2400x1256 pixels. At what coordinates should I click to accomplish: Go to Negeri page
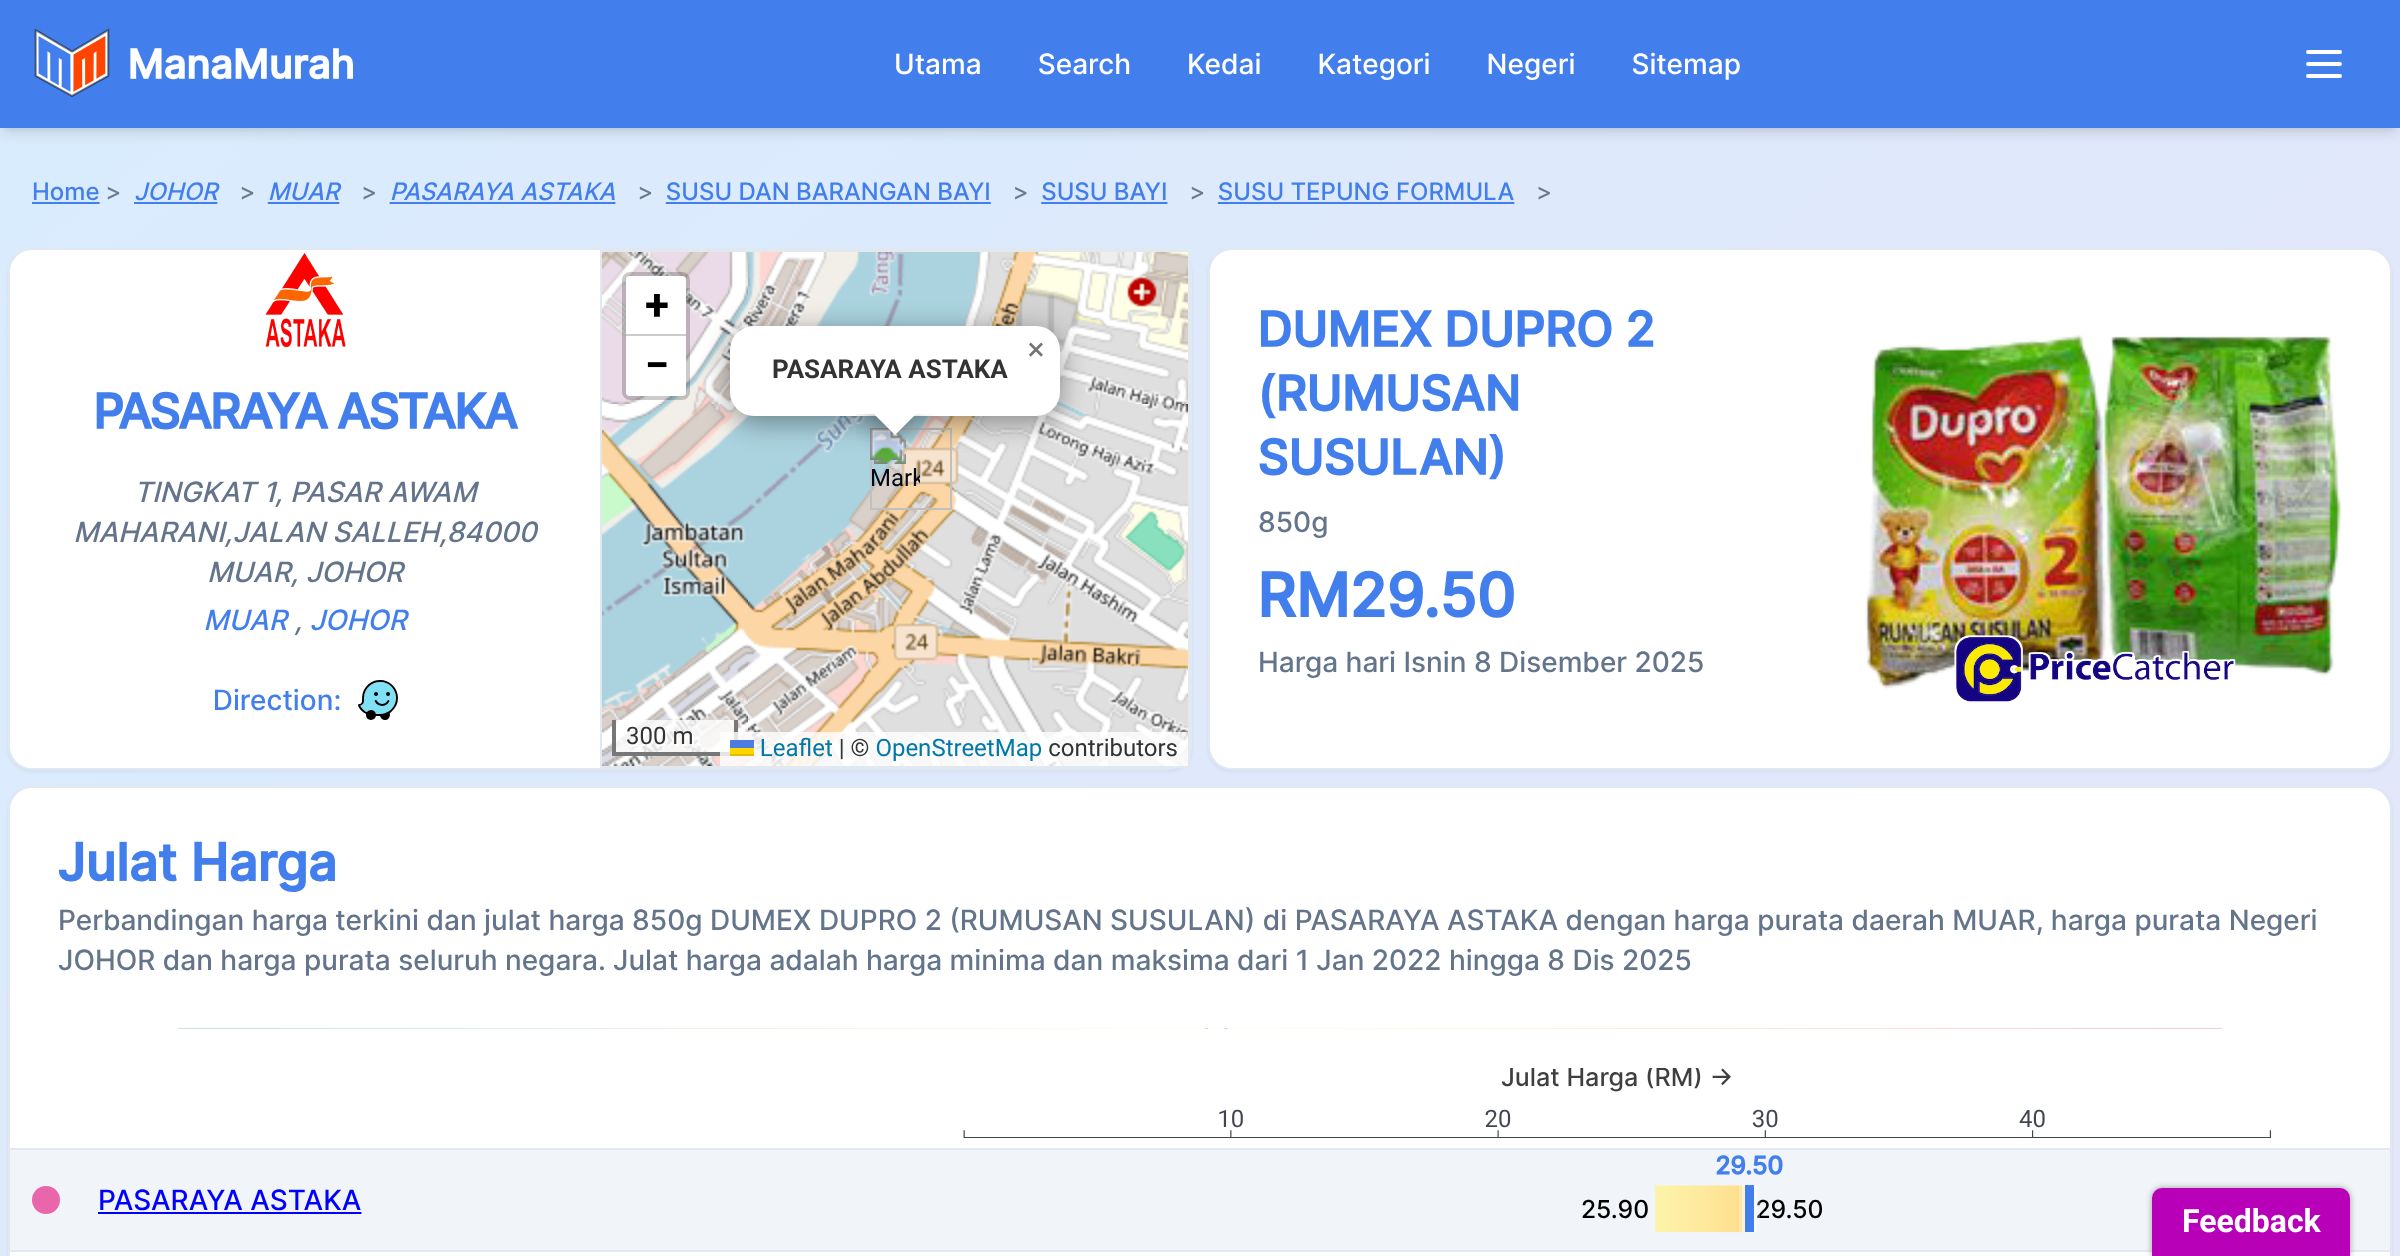pyautogui.click(x=1530, y=64)
